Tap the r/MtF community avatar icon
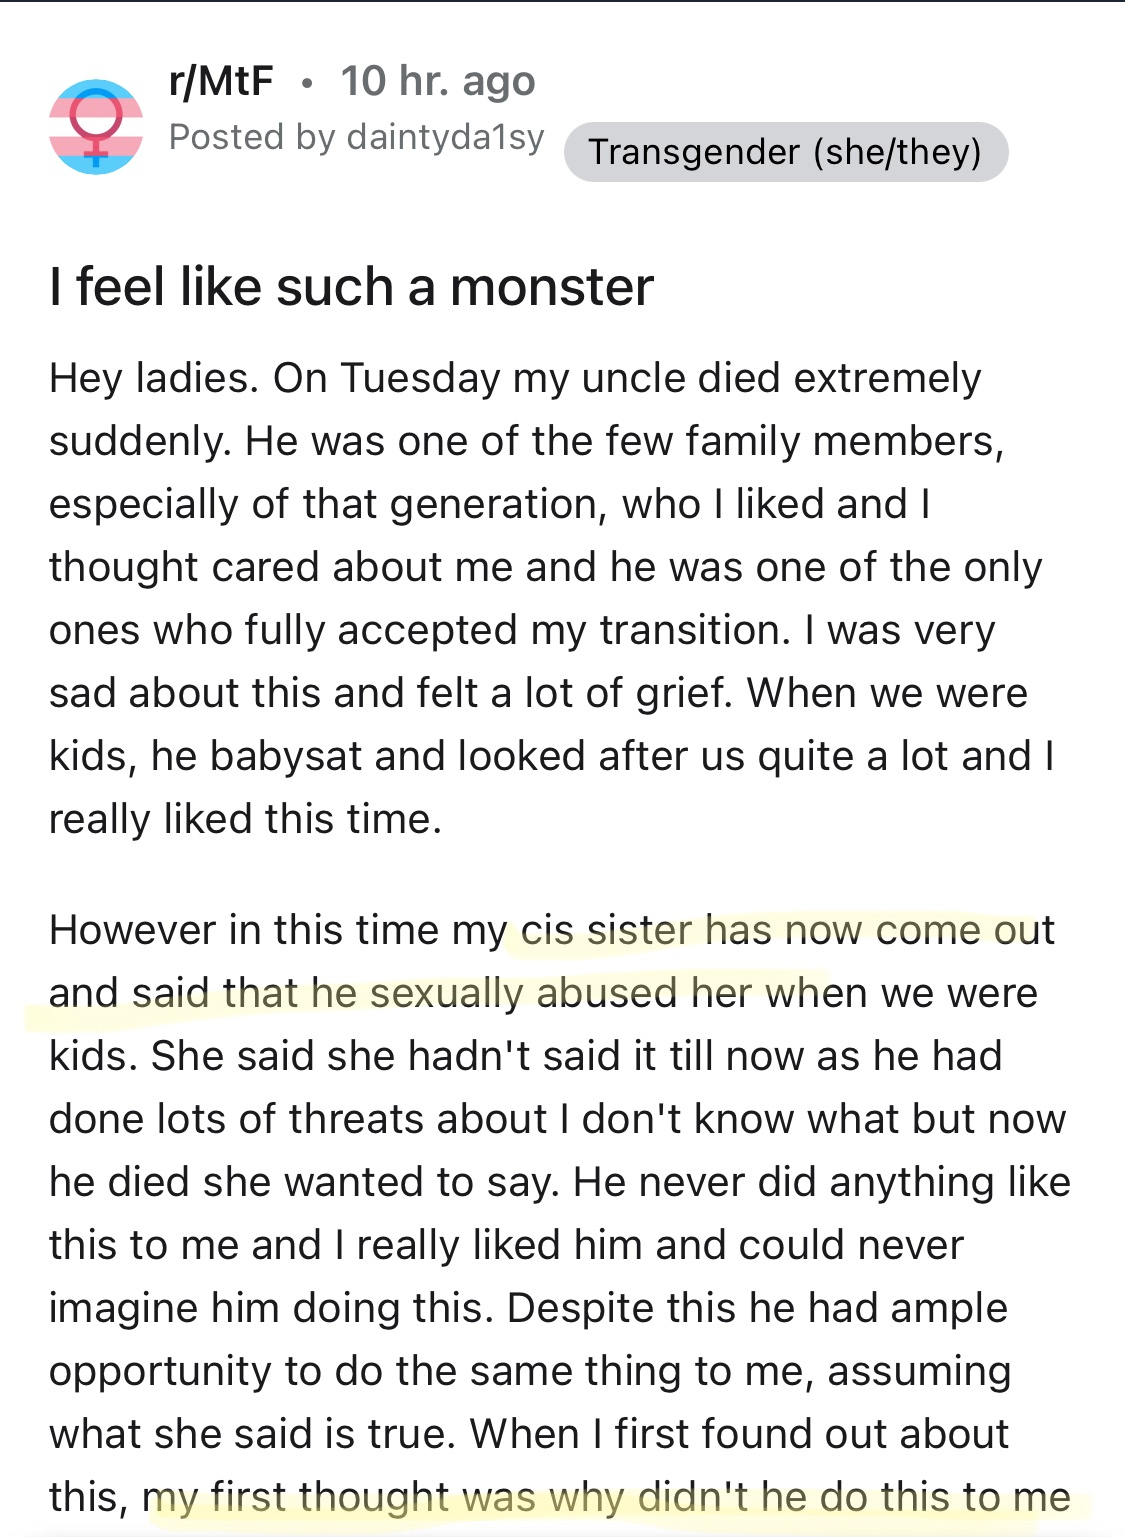 tap(96, 125)
